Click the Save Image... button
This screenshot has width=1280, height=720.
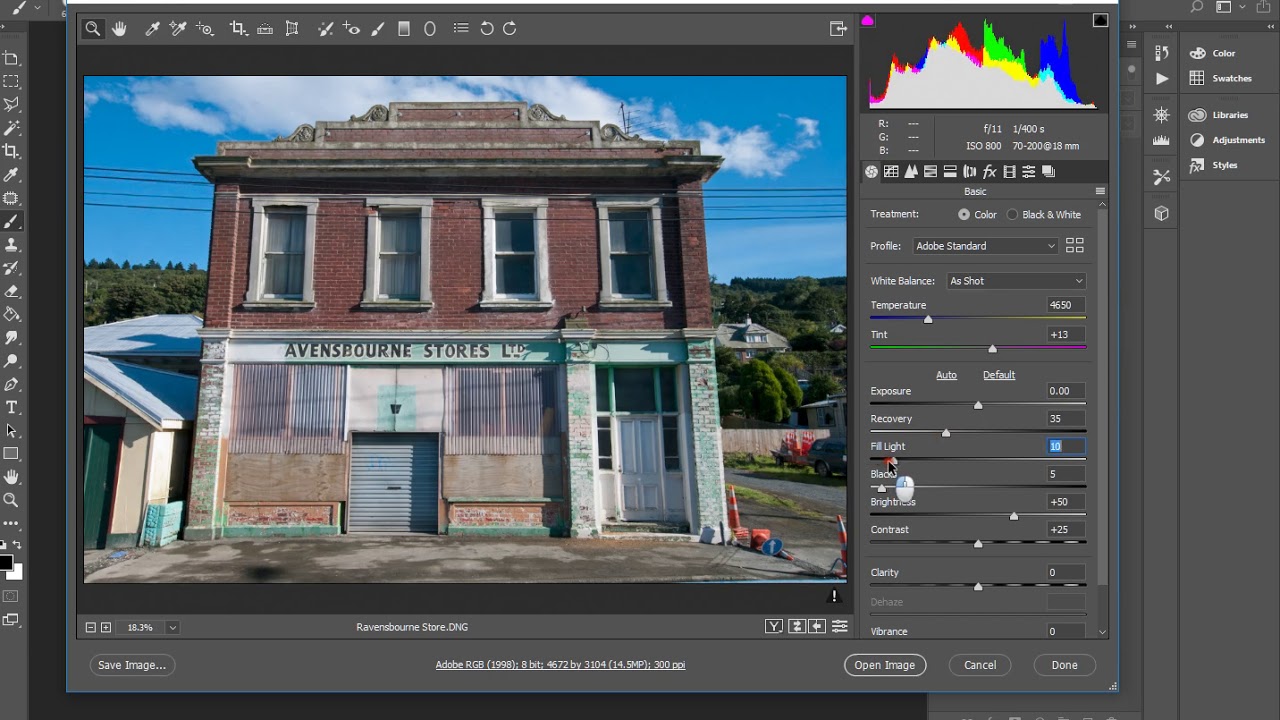coord(131,665)
